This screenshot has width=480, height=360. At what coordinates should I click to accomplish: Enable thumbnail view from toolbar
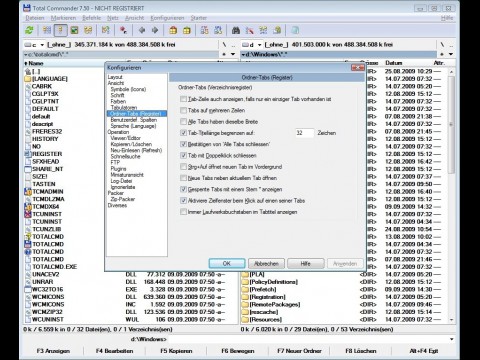pos(74,30)
